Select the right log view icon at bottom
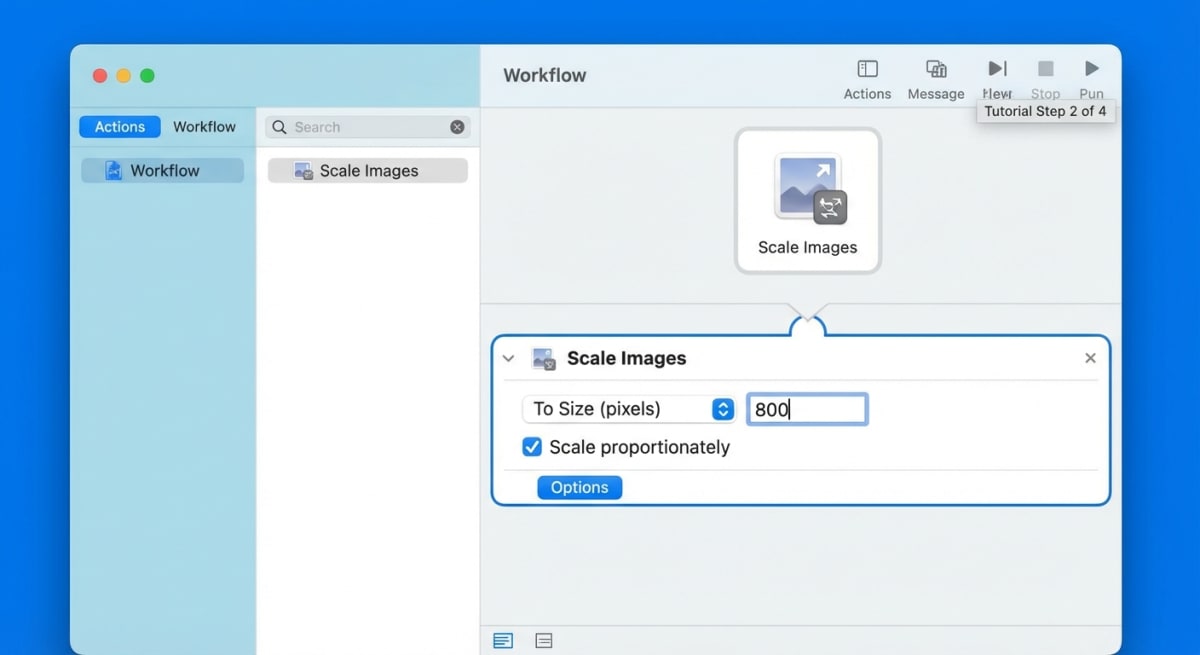 pyautogui.click(x=543, y=640)
